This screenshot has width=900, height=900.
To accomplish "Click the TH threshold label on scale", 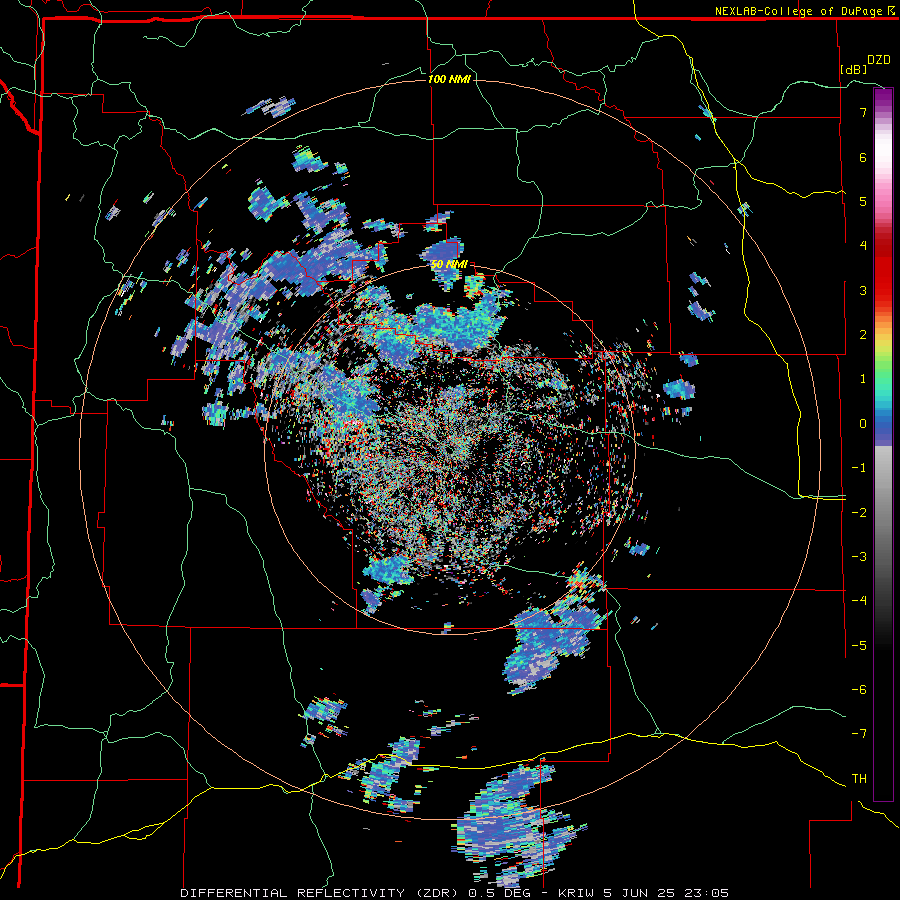I will pyautogui.click(x=859, y=779).
